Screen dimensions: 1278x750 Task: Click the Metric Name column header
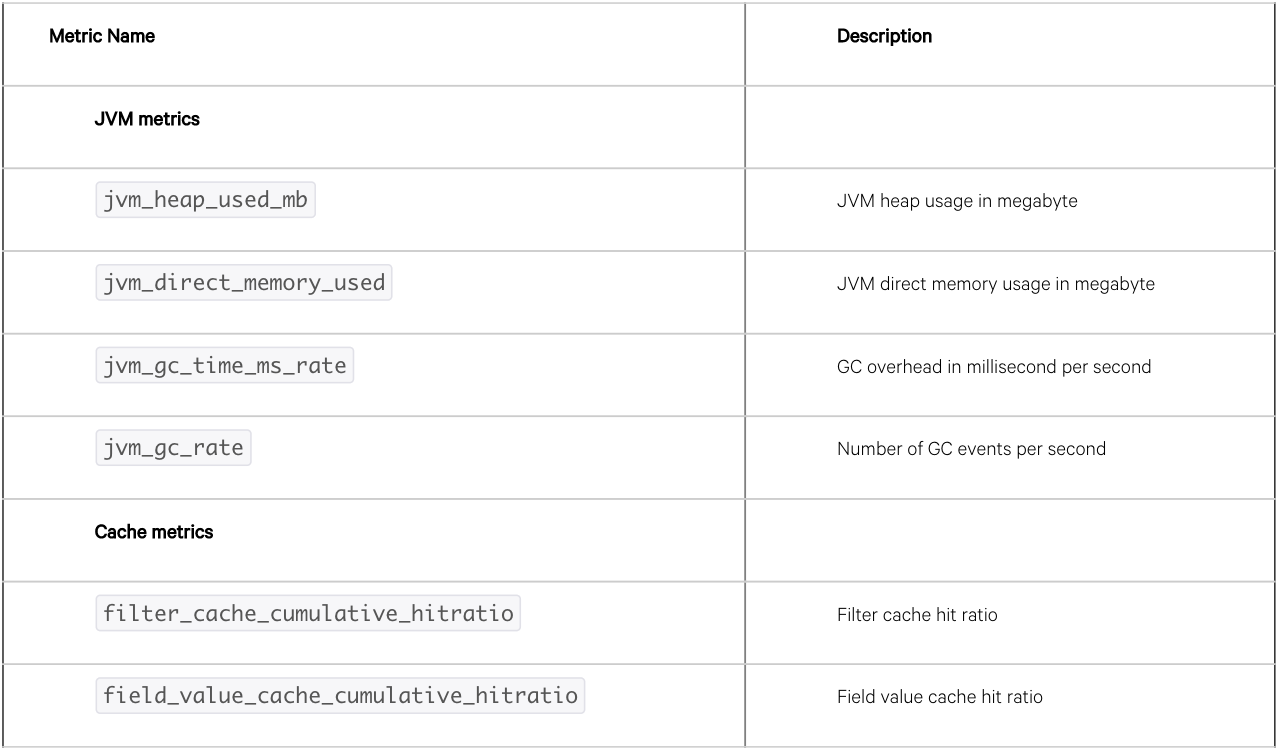(x=102, y=37)
